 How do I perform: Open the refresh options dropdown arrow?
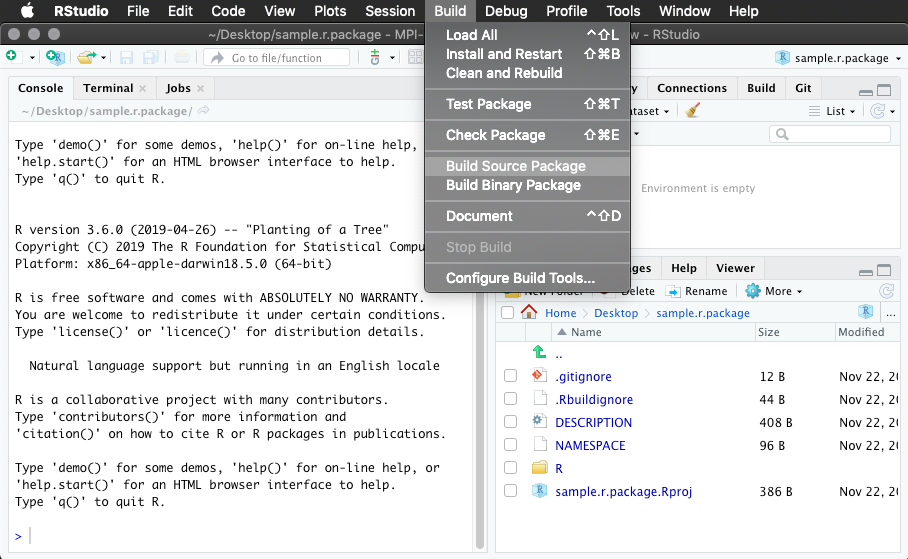(x=892, y=111)
